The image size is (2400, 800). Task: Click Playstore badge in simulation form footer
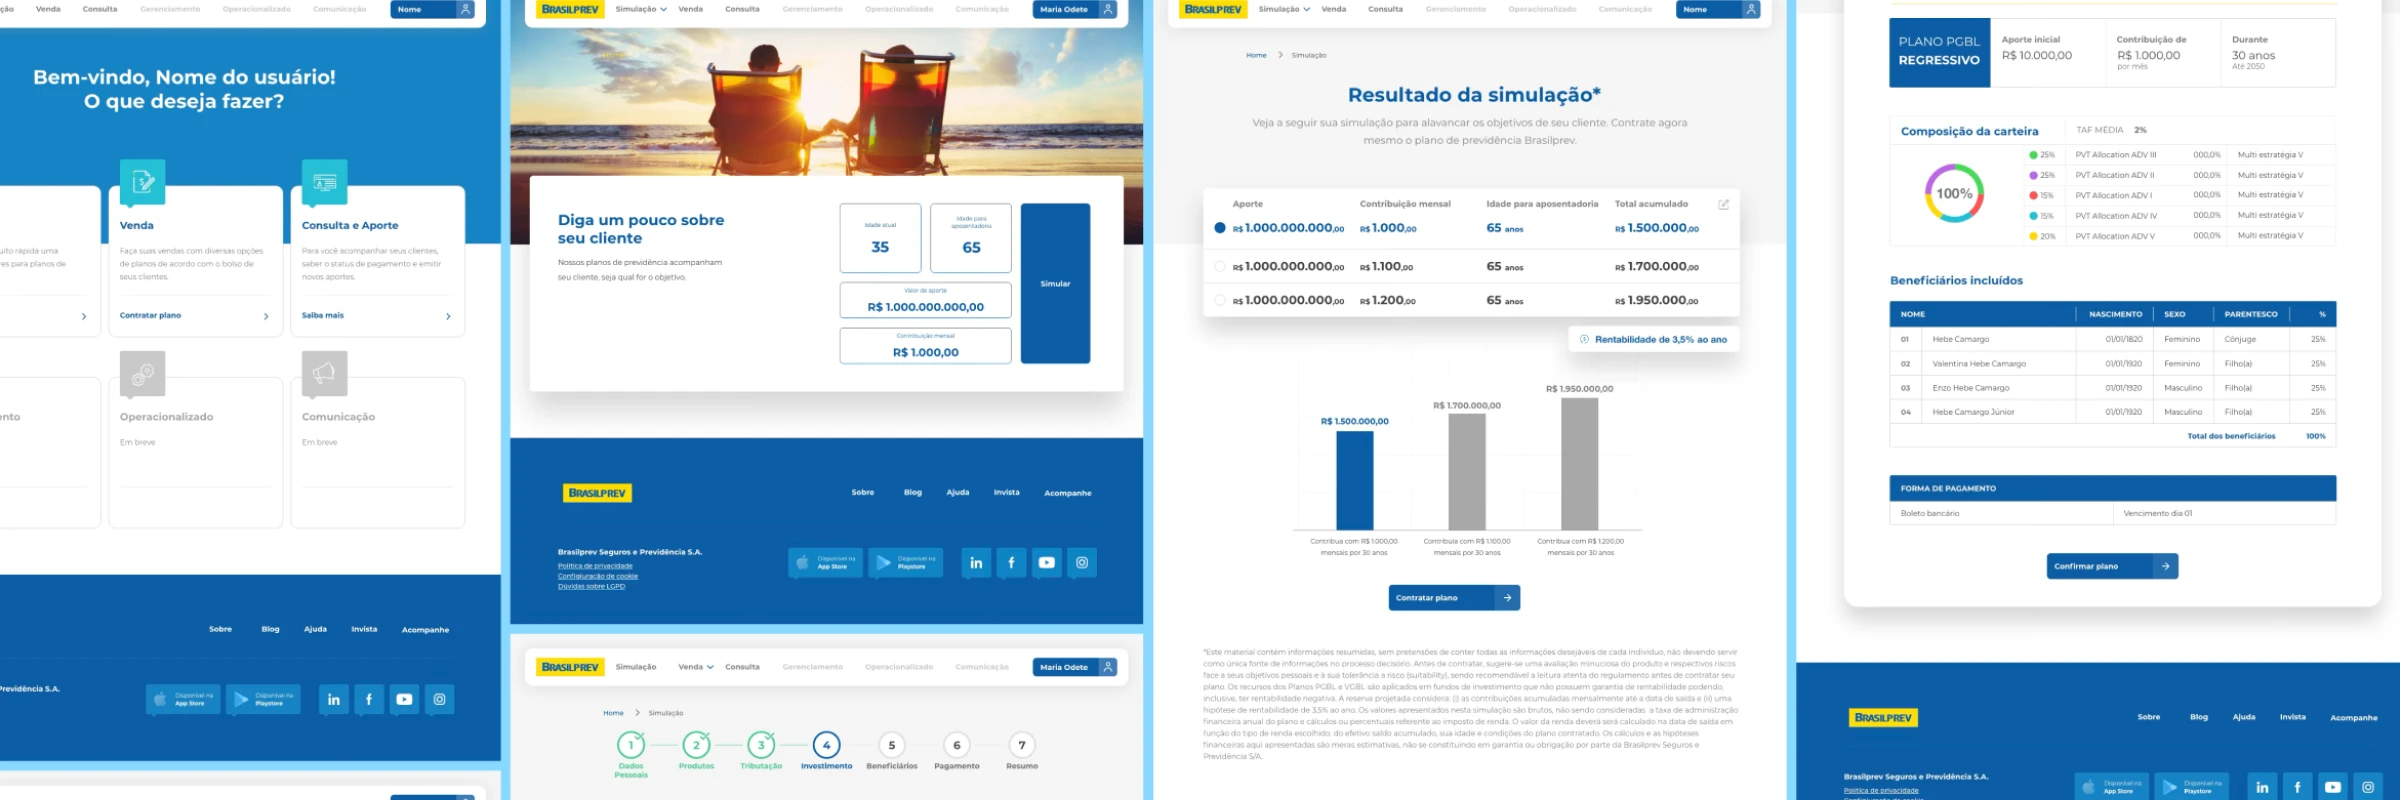(905, 563)
